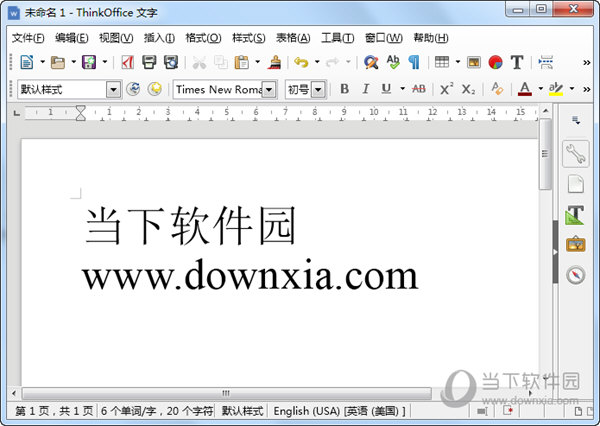Click the Clear Formatting icon
The image size is (600, 426).
tap(497, 89)
